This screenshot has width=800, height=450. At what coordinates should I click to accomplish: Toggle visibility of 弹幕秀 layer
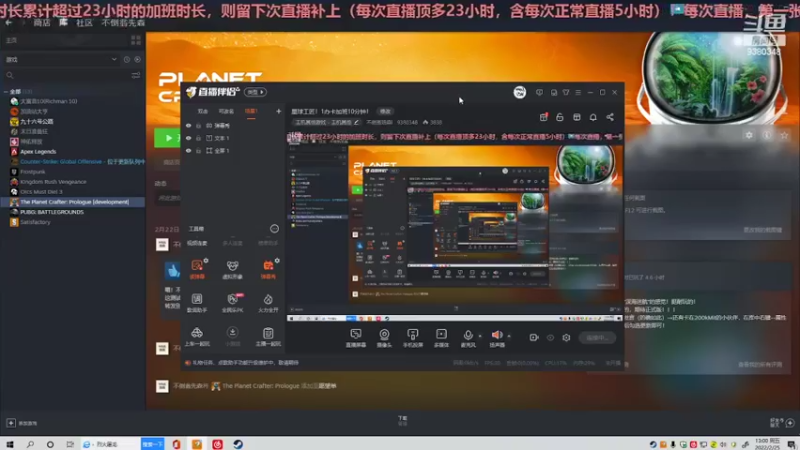point(188,126)
